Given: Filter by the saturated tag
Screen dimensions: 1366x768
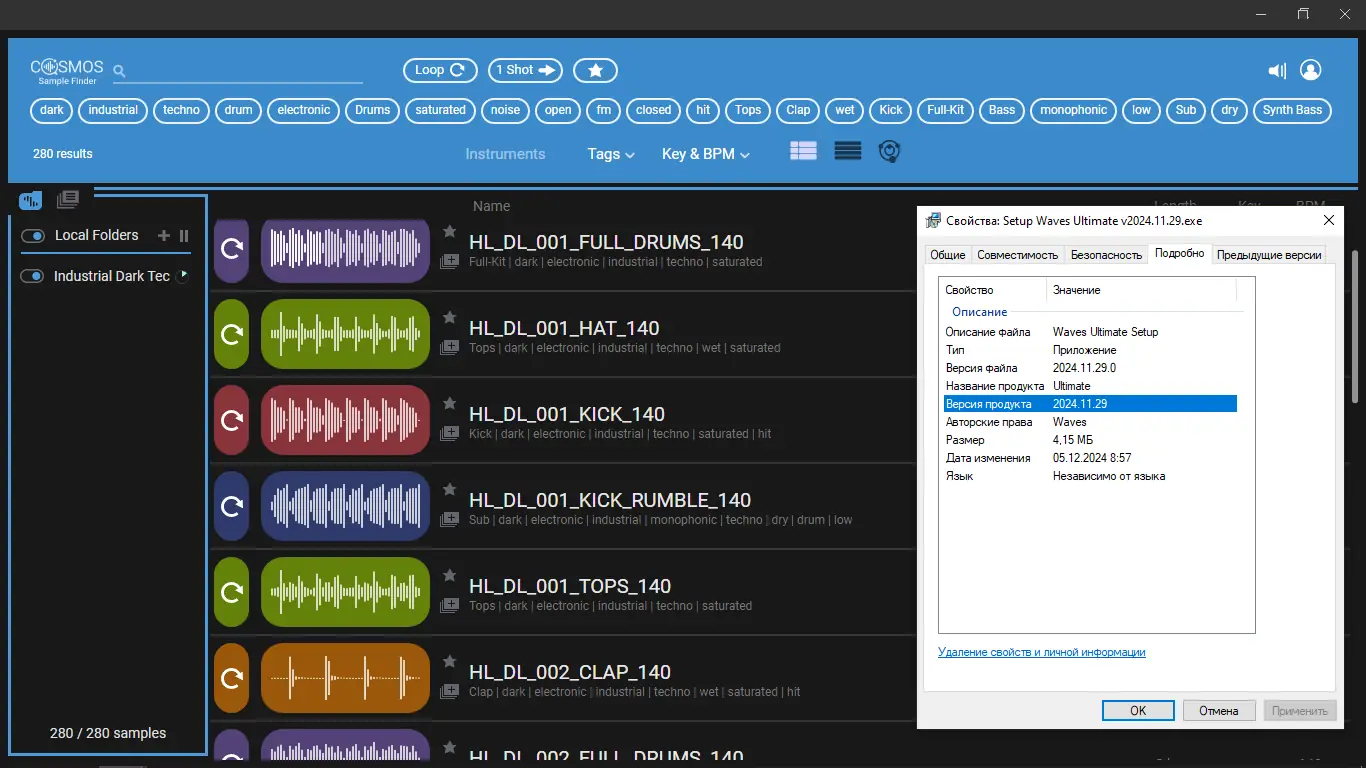Looking at the screenshot, I should coord(441,110).
